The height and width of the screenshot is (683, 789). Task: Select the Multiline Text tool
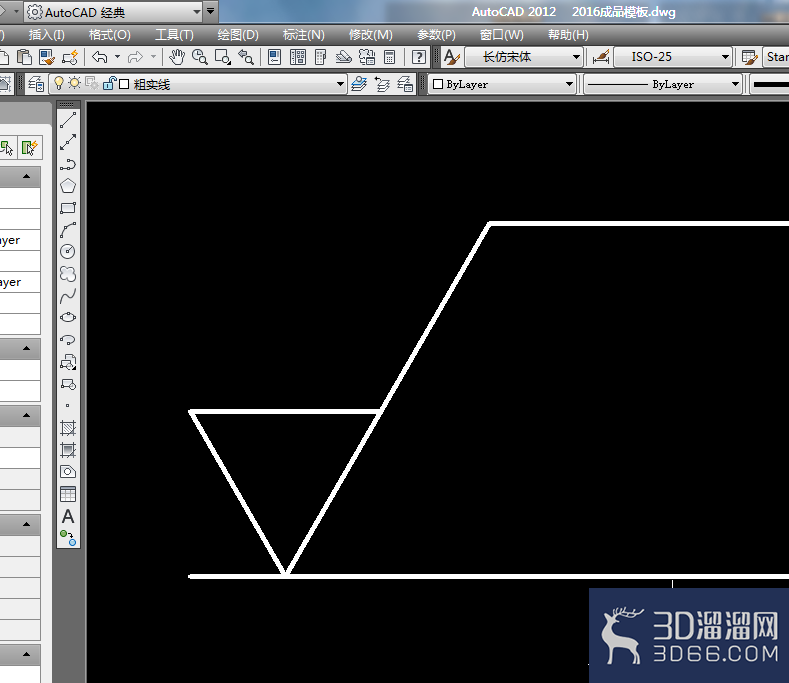(x=68, y=516)
